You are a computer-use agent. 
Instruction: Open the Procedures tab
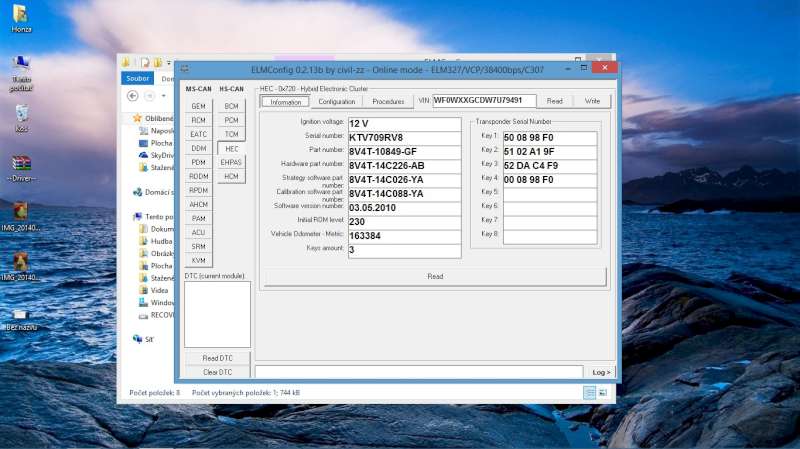[388, 102]
